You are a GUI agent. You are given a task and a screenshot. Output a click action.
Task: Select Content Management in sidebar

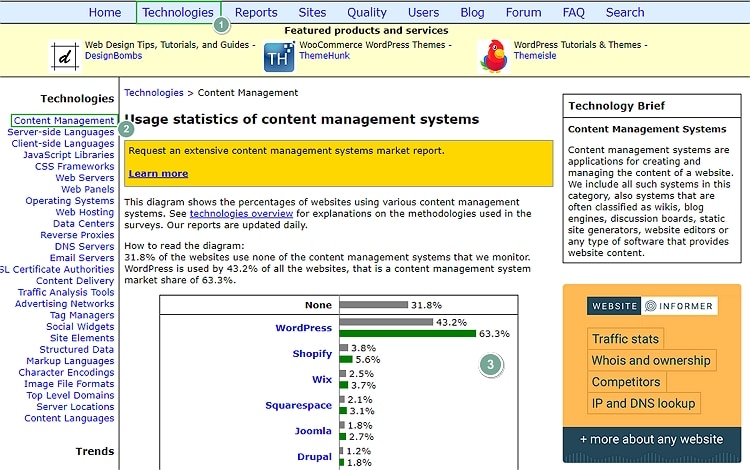coord(64,120)
